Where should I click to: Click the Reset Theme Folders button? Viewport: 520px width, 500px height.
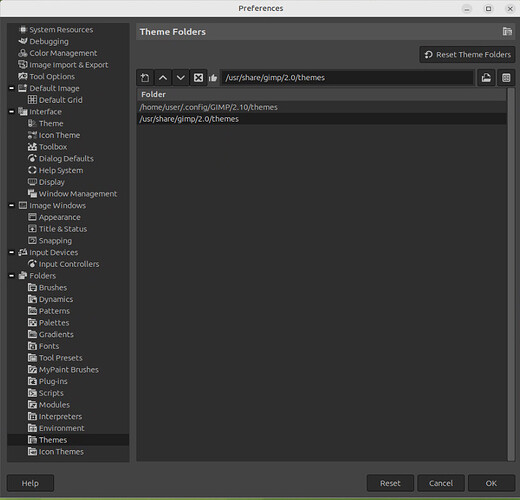(467, 54)
